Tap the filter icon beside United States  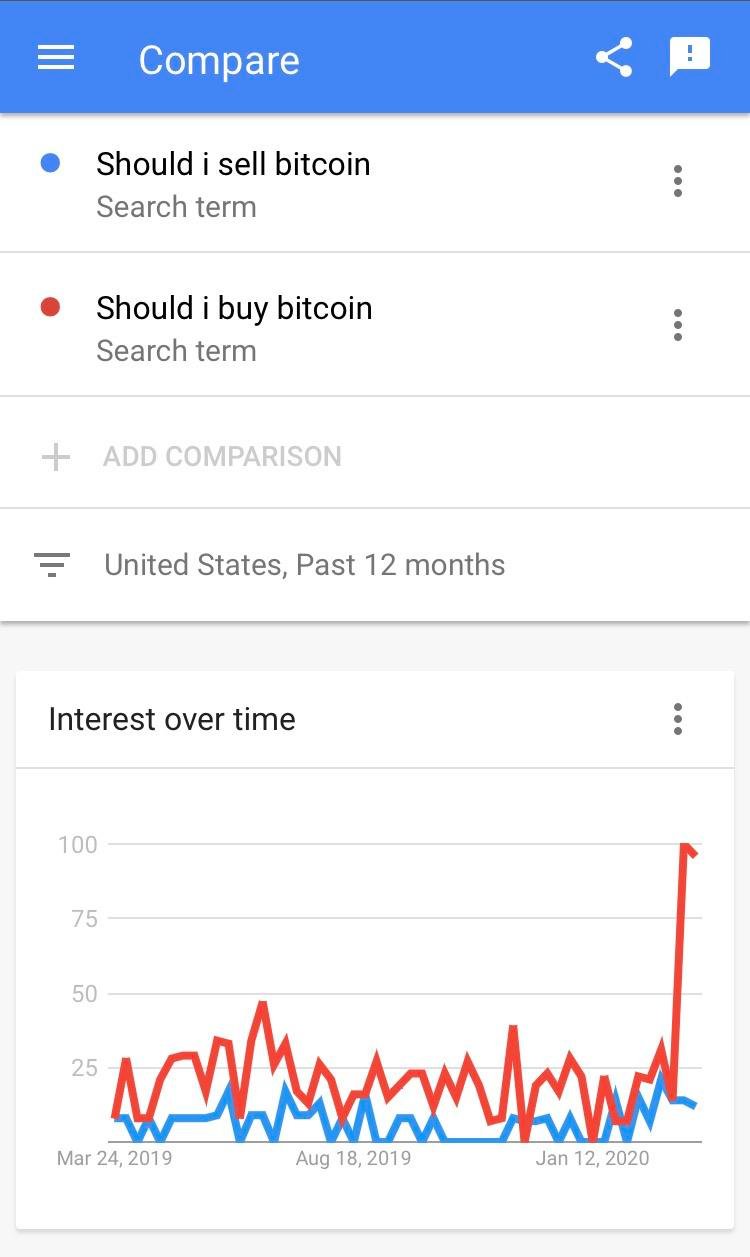pos(52,565)
